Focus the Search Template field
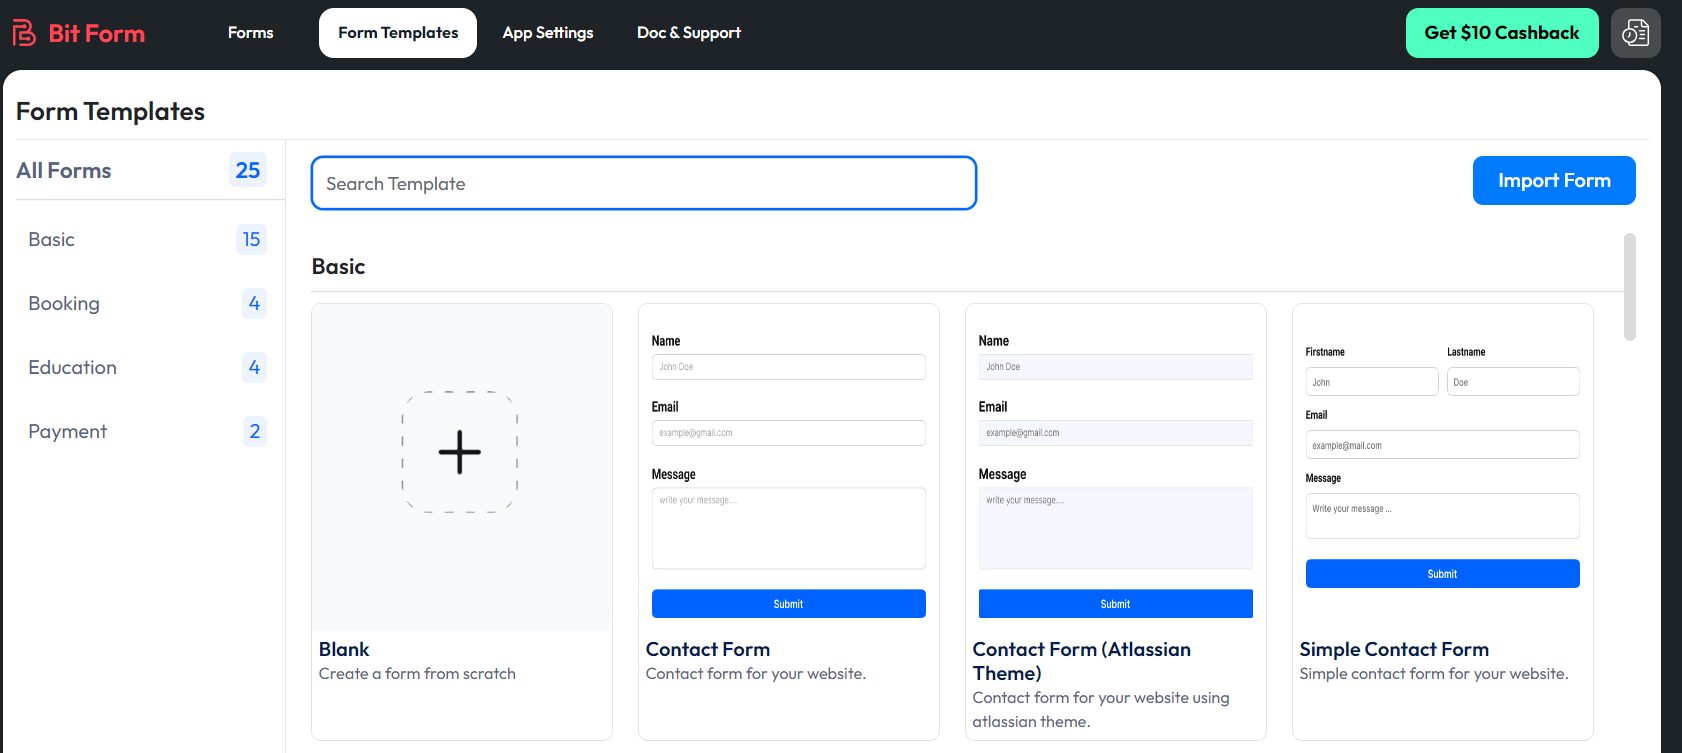 (643, 183)
